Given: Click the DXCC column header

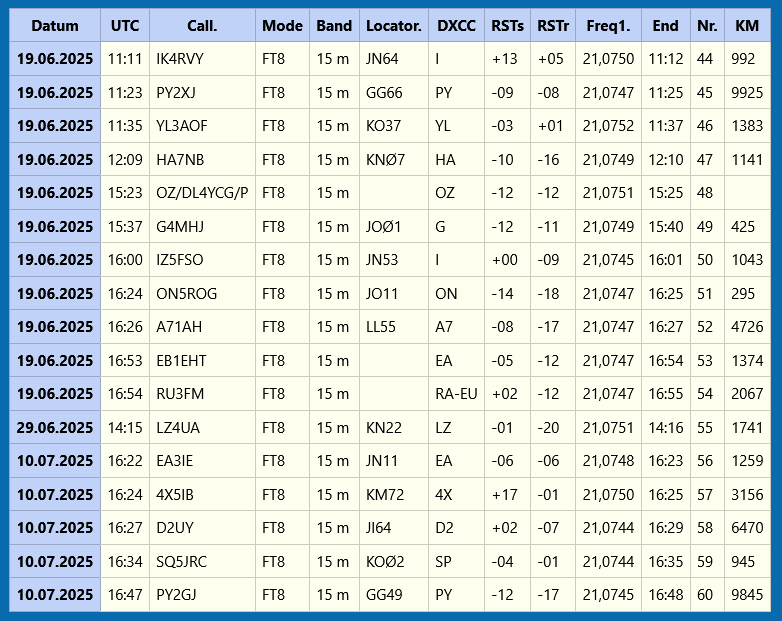Looking at the screenshot, I should pos(456,25).
